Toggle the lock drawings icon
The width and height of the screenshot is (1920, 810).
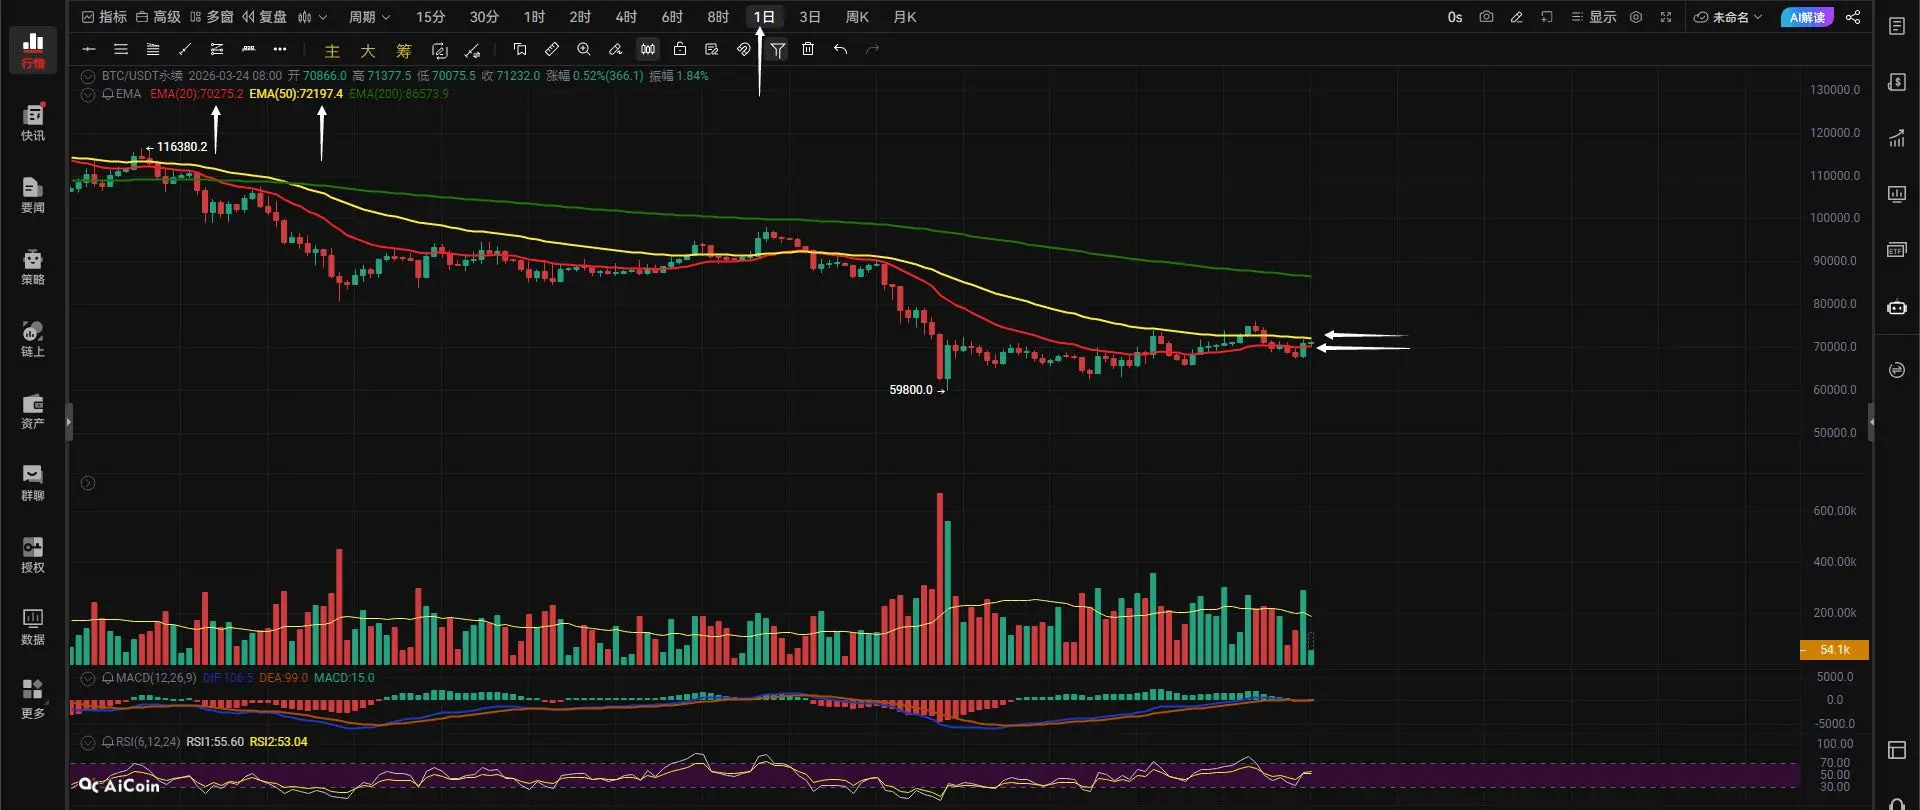(x=680, y=49)
